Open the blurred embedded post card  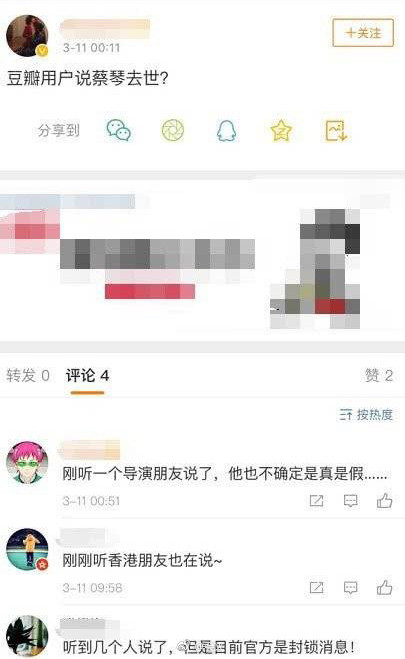(x=202, y=261)
